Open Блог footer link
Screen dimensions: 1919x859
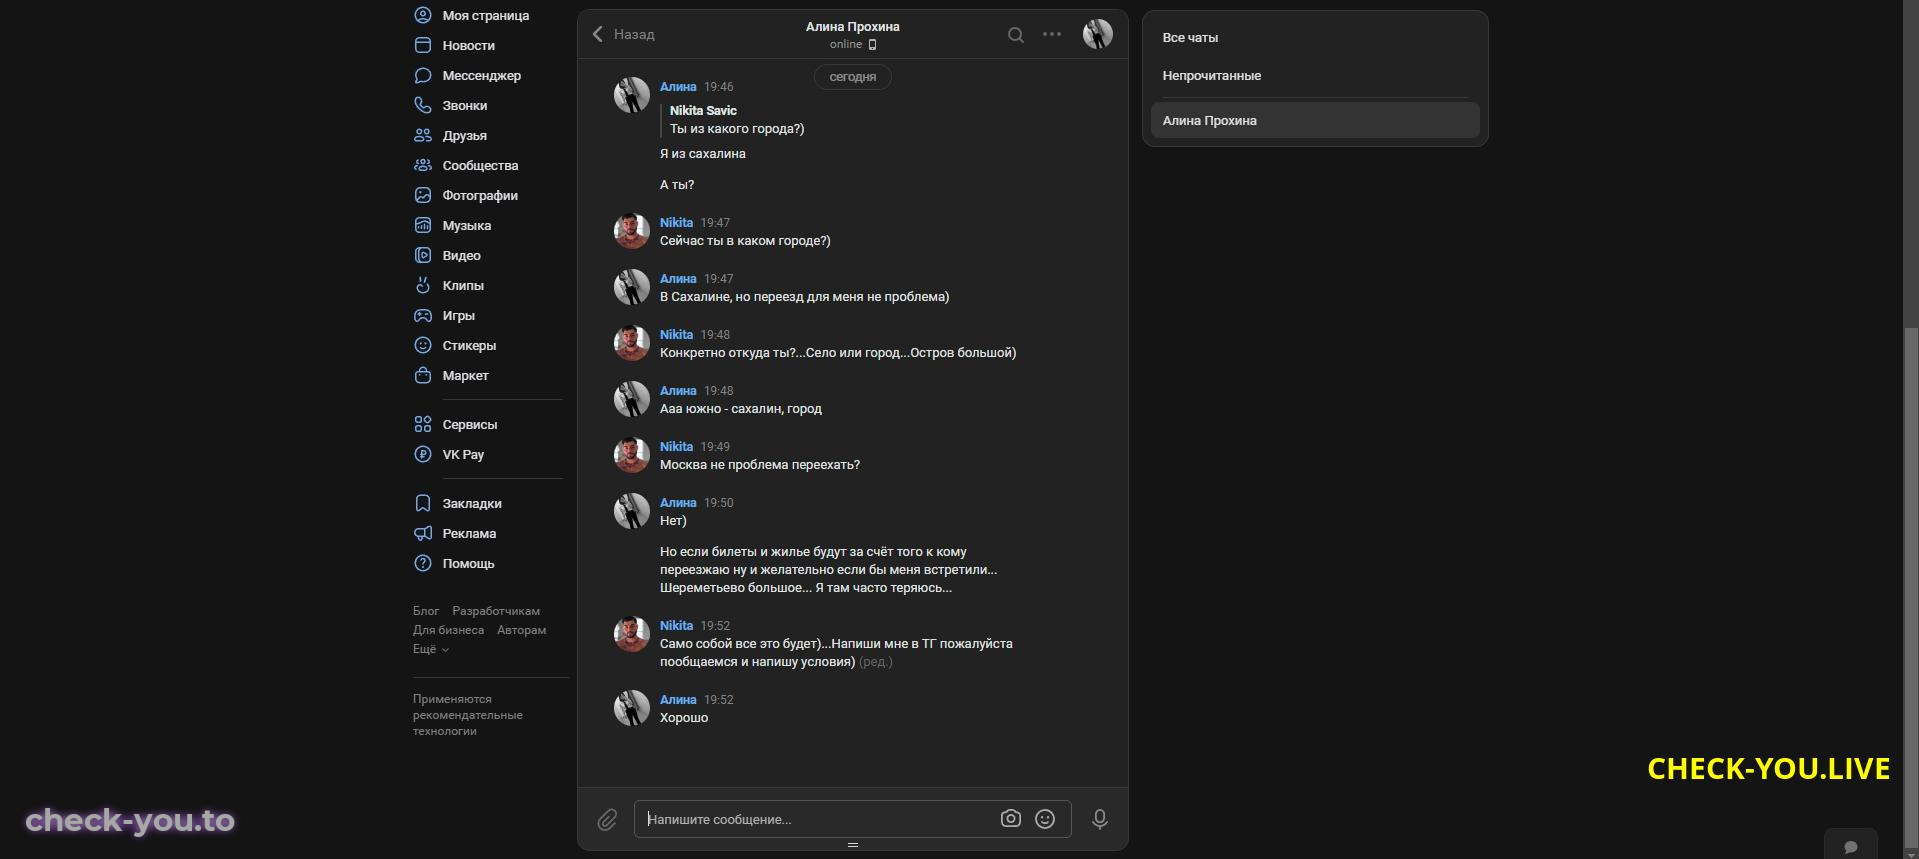pos(426,611)
